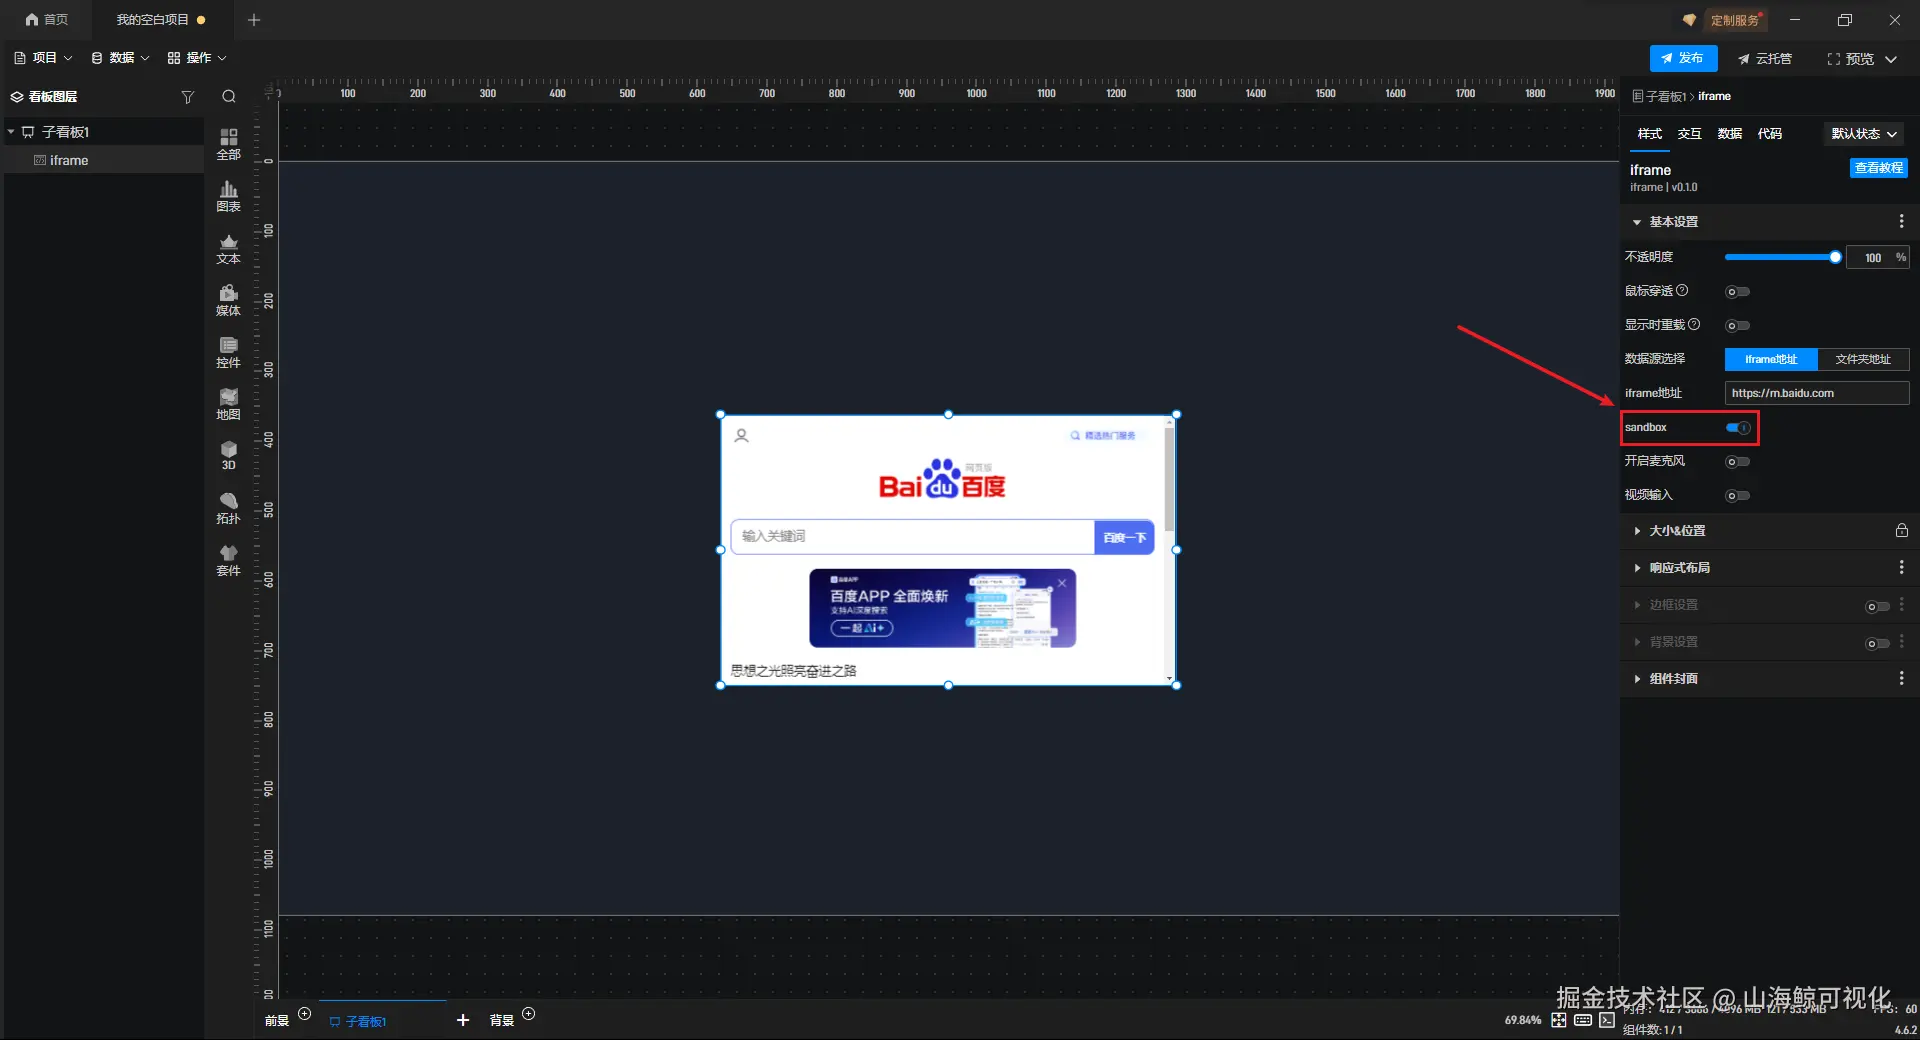Click the 预览 preview button
This screenshot has height=1040, width=1920.
pyautogui.click(x=1850, y=59)
